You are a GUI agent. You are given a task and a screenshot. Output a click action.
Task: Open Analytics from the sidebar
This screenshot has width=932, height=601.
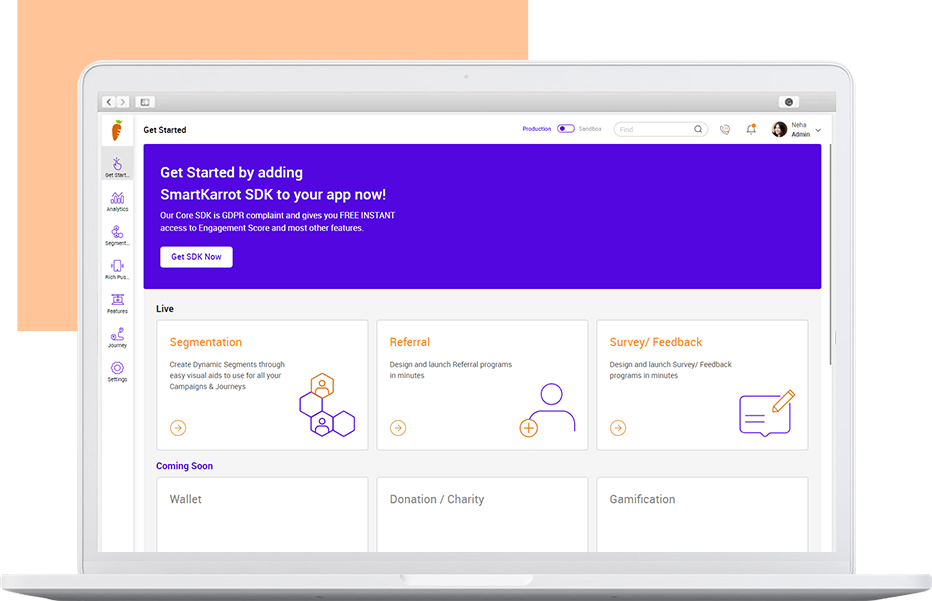pyautogui.click(x=117, y=202)
